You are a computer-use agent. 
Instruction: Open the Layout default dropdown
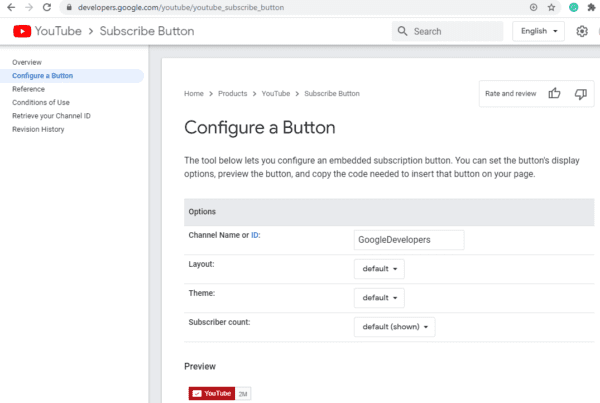(379, 269)
